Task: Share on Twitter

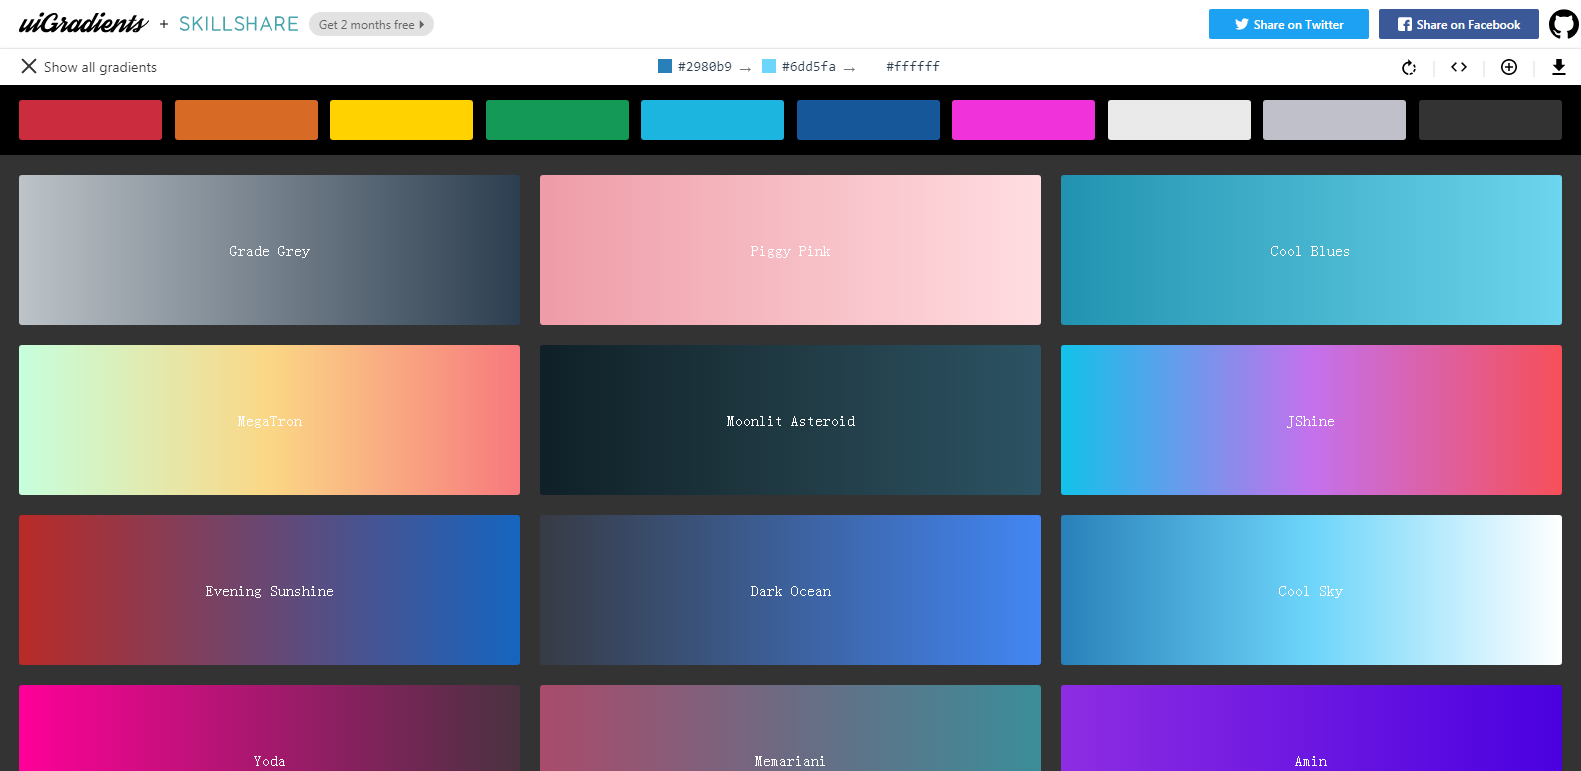Action: (x=1289, y=24)
